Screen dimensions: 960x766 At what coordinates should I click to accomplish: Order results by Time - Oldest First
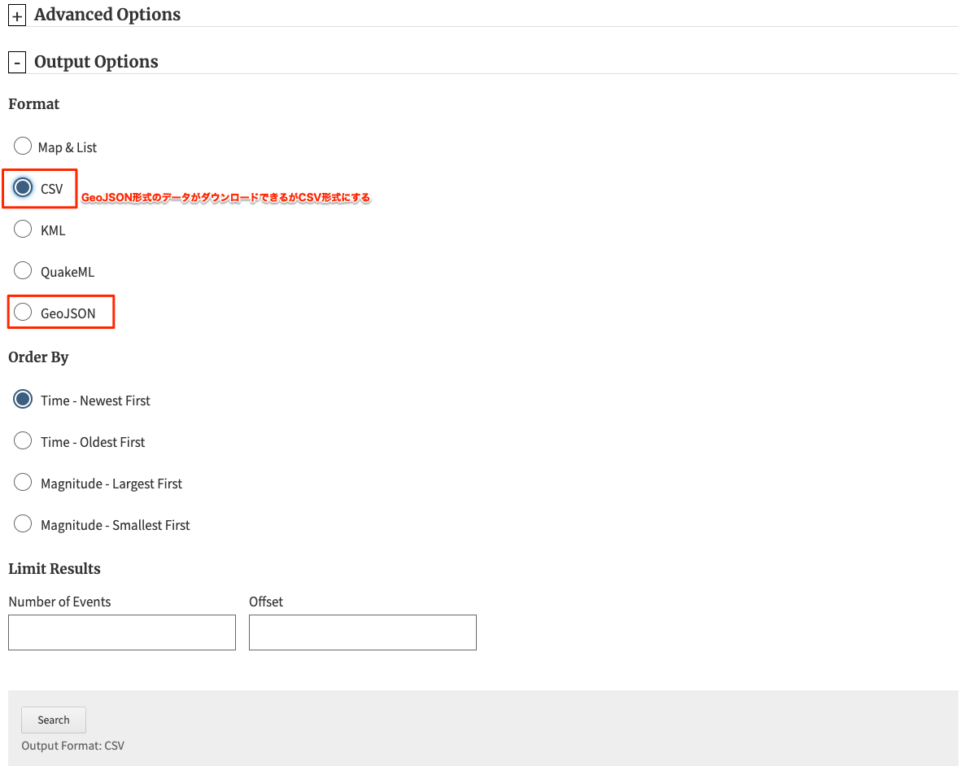(22, 441)
